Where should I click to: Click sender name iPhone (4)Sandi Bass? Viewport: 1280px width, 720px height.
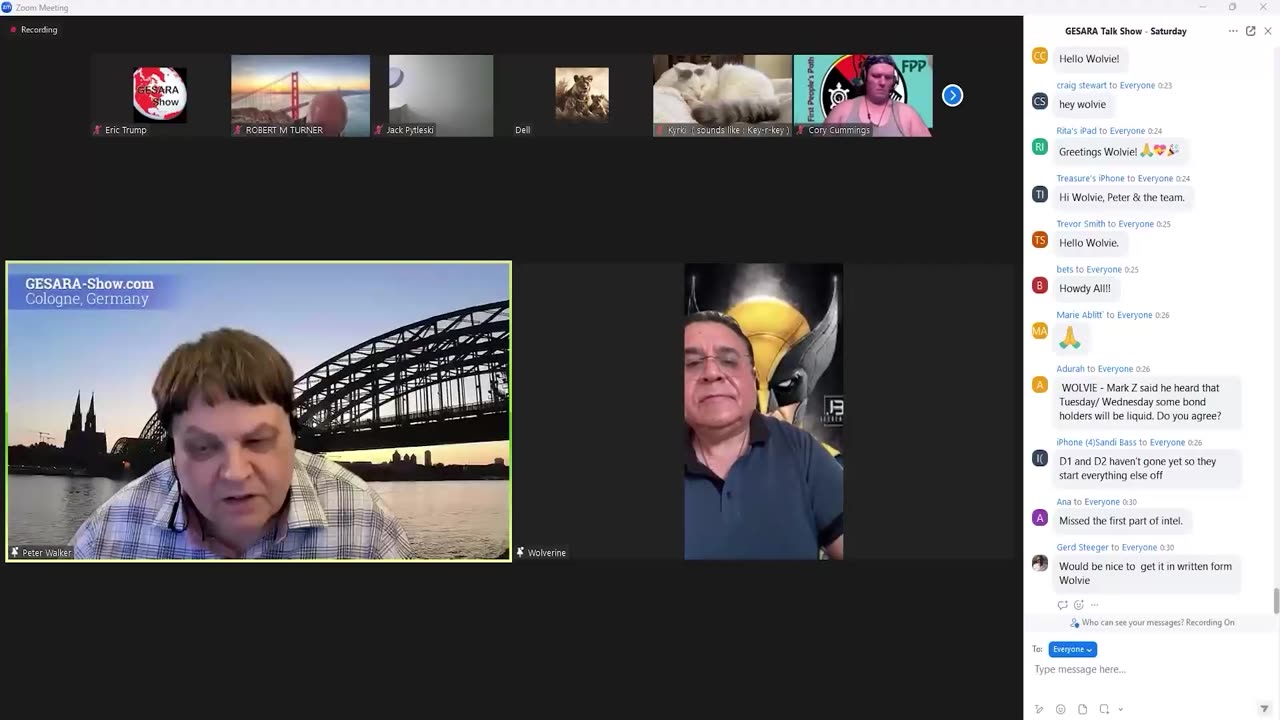[1097, 442]
